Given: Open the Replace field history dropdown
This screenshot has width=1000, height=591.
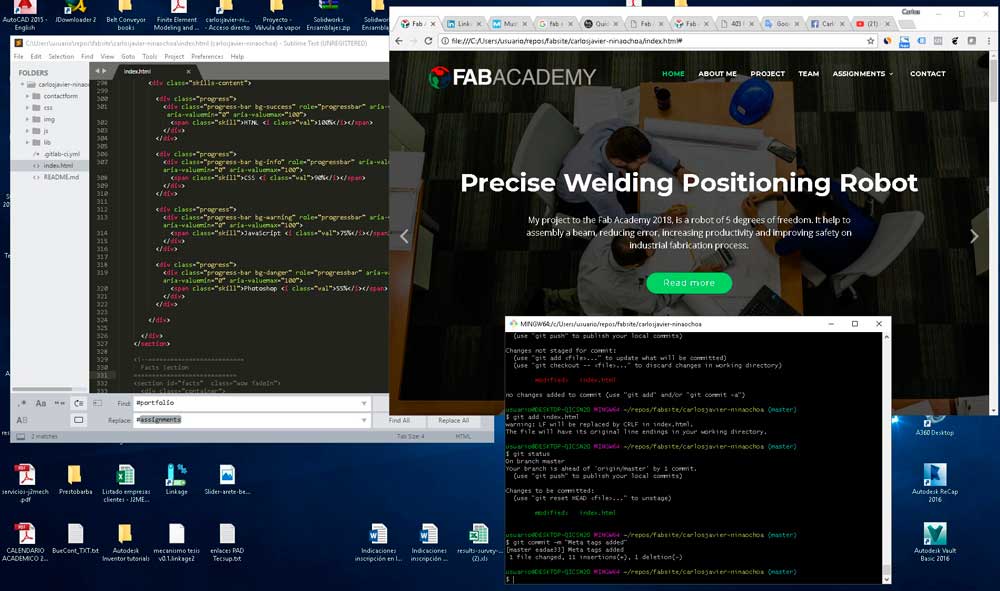Looking at the screenshot, I should 364,420.
